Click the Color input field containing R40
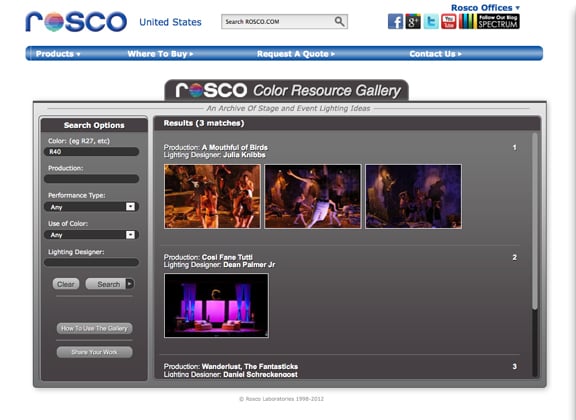576x420 pixels. pyautogui.click(x=91, y=151)
